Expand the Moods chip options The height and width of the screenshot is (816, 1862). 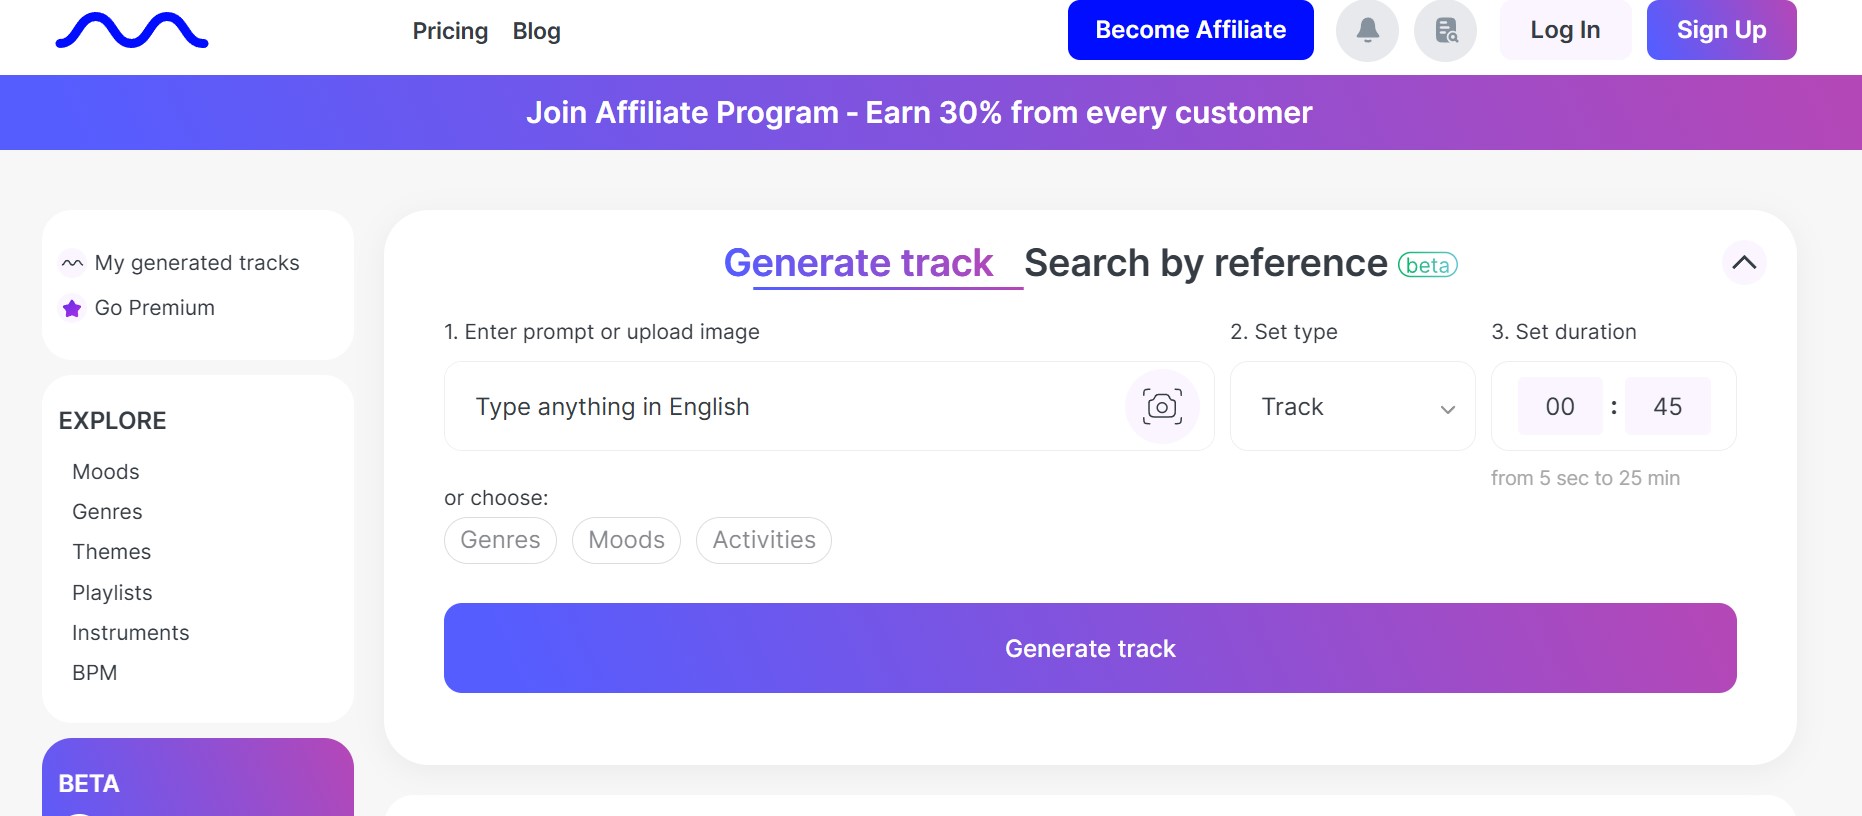626,540
